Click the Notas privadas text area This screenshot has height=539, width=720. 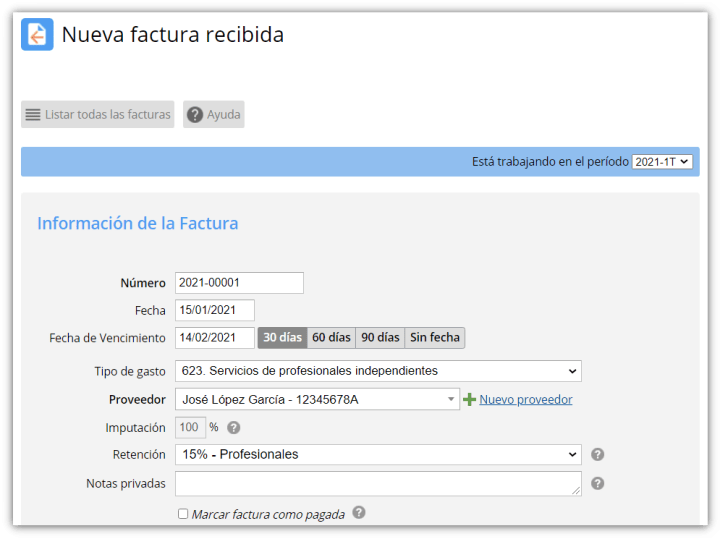coord(378,483)
